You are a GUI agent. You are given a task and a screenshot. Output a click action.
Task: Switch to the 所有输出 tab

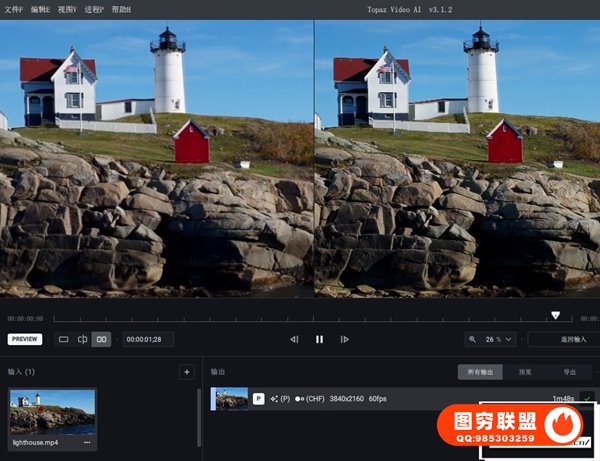point(480,372)
